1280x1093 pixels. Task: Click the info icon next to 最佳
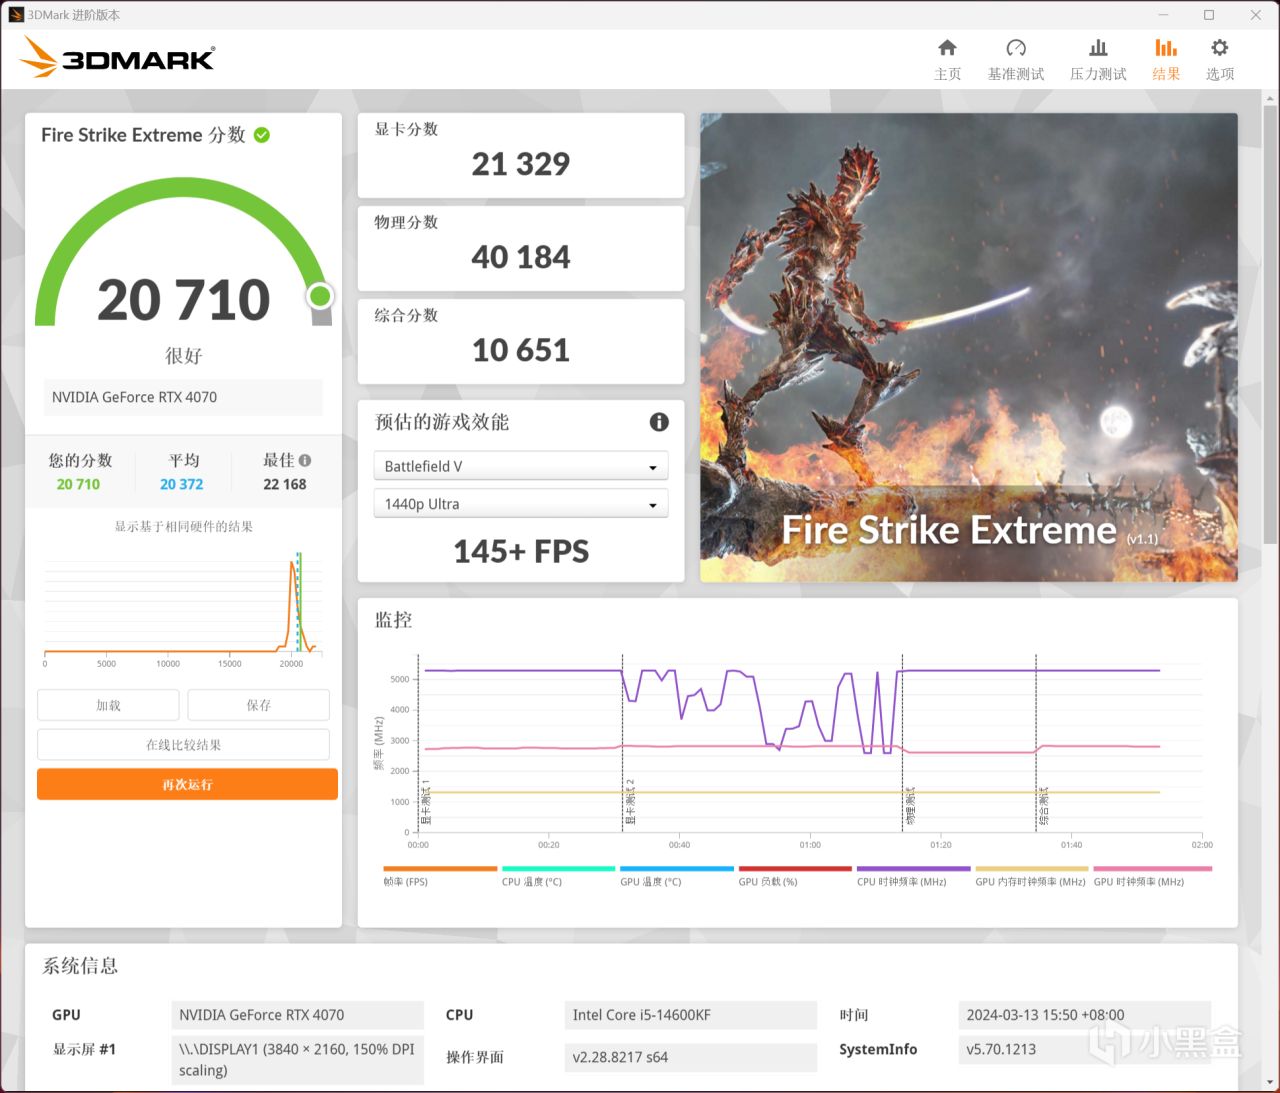click(x=305, y=461)
